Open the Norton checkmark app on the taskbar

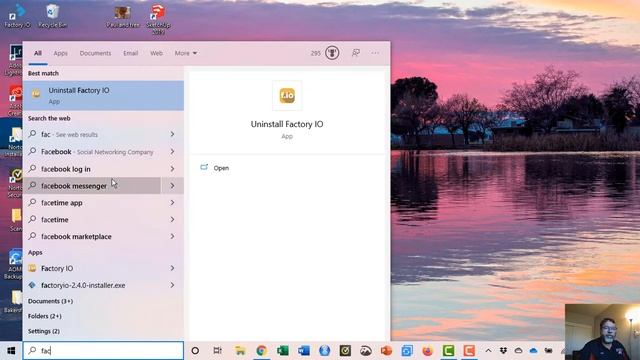pos(345,351)
